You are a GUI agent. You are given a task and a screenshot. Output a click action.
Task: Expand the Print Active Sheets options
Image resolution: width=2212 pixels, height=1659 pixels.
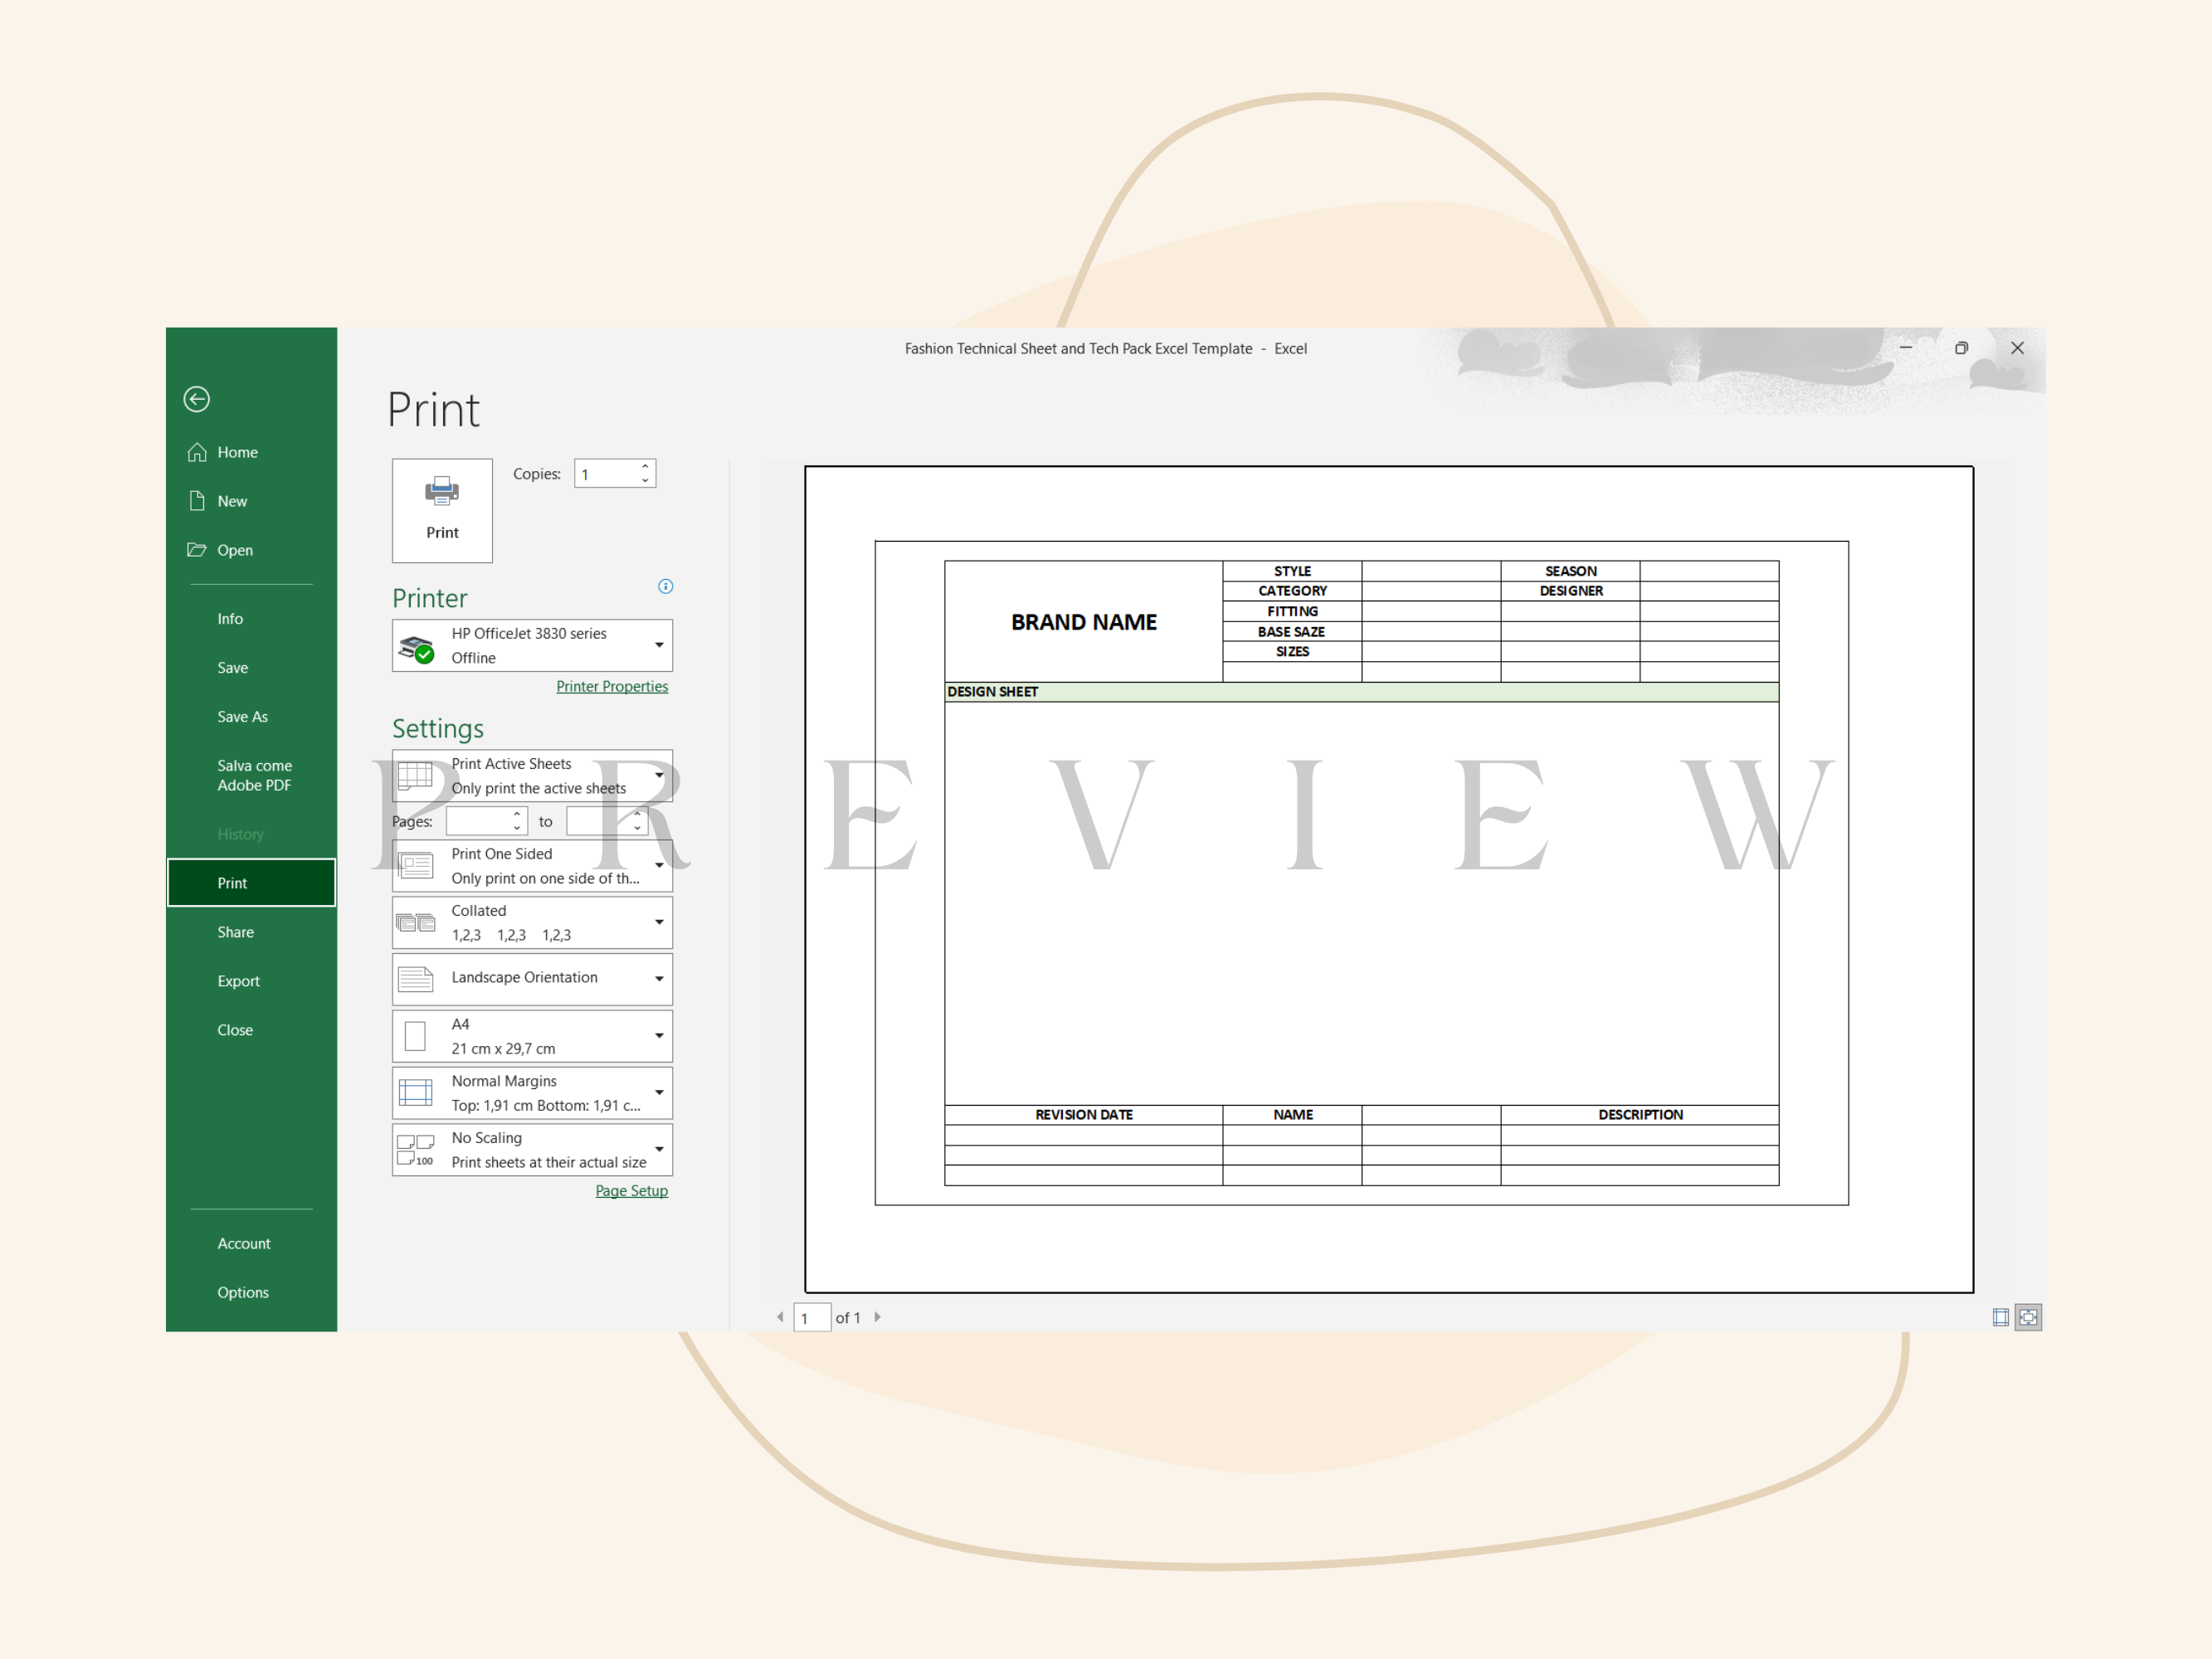pos(659,775)
